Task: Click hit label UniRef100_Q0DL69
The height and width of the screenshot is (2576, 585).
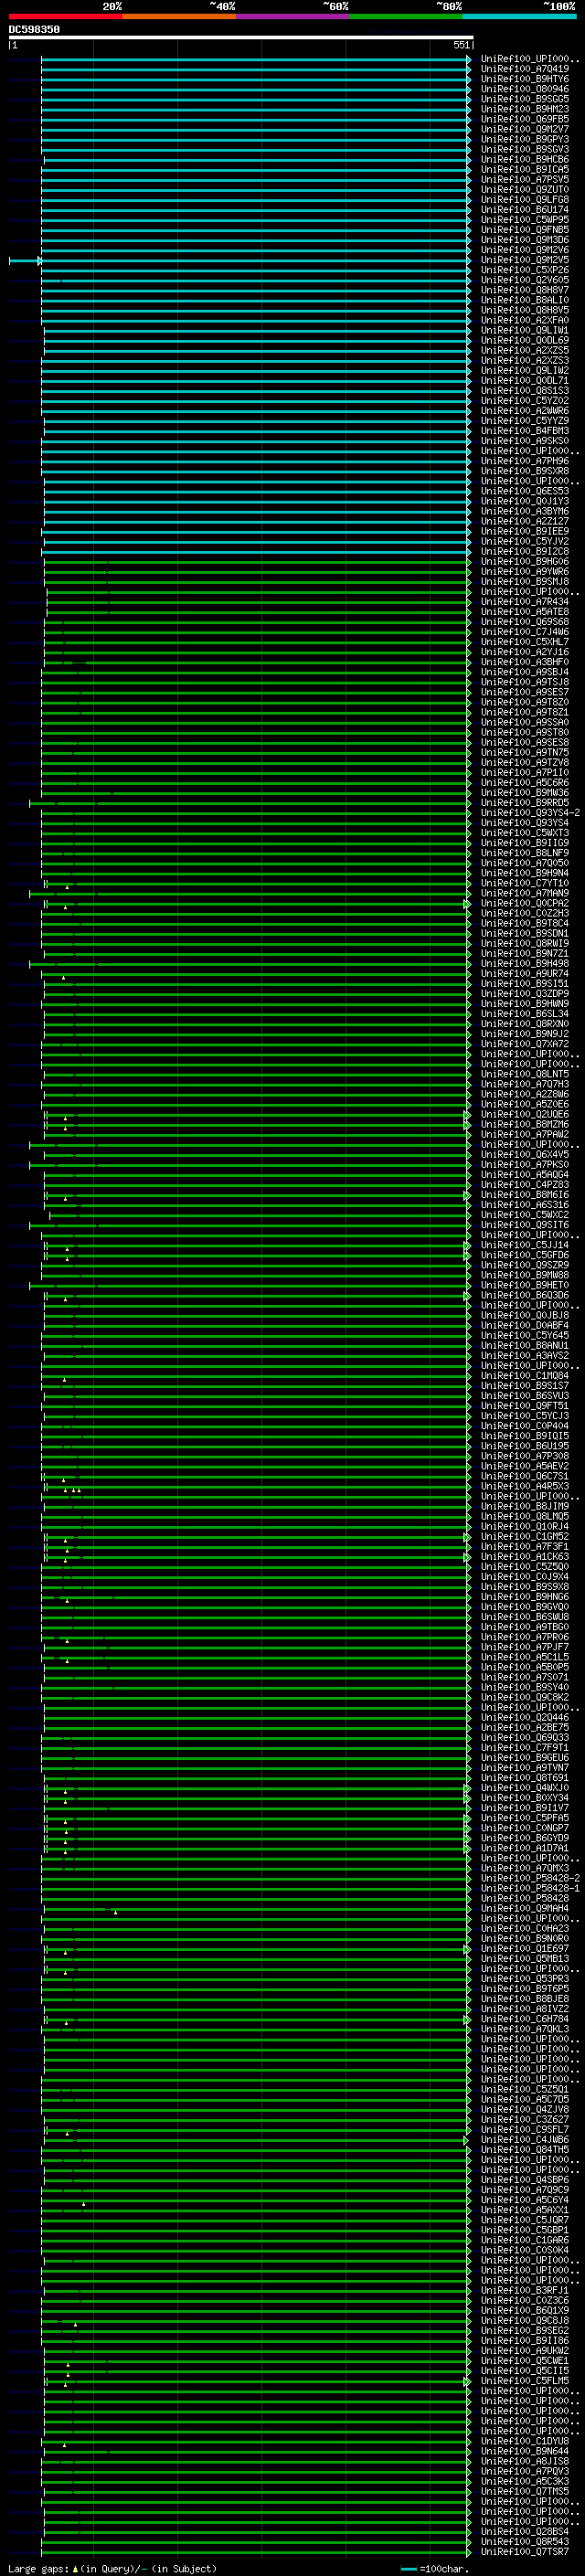Action: click(x=525, y=340)
